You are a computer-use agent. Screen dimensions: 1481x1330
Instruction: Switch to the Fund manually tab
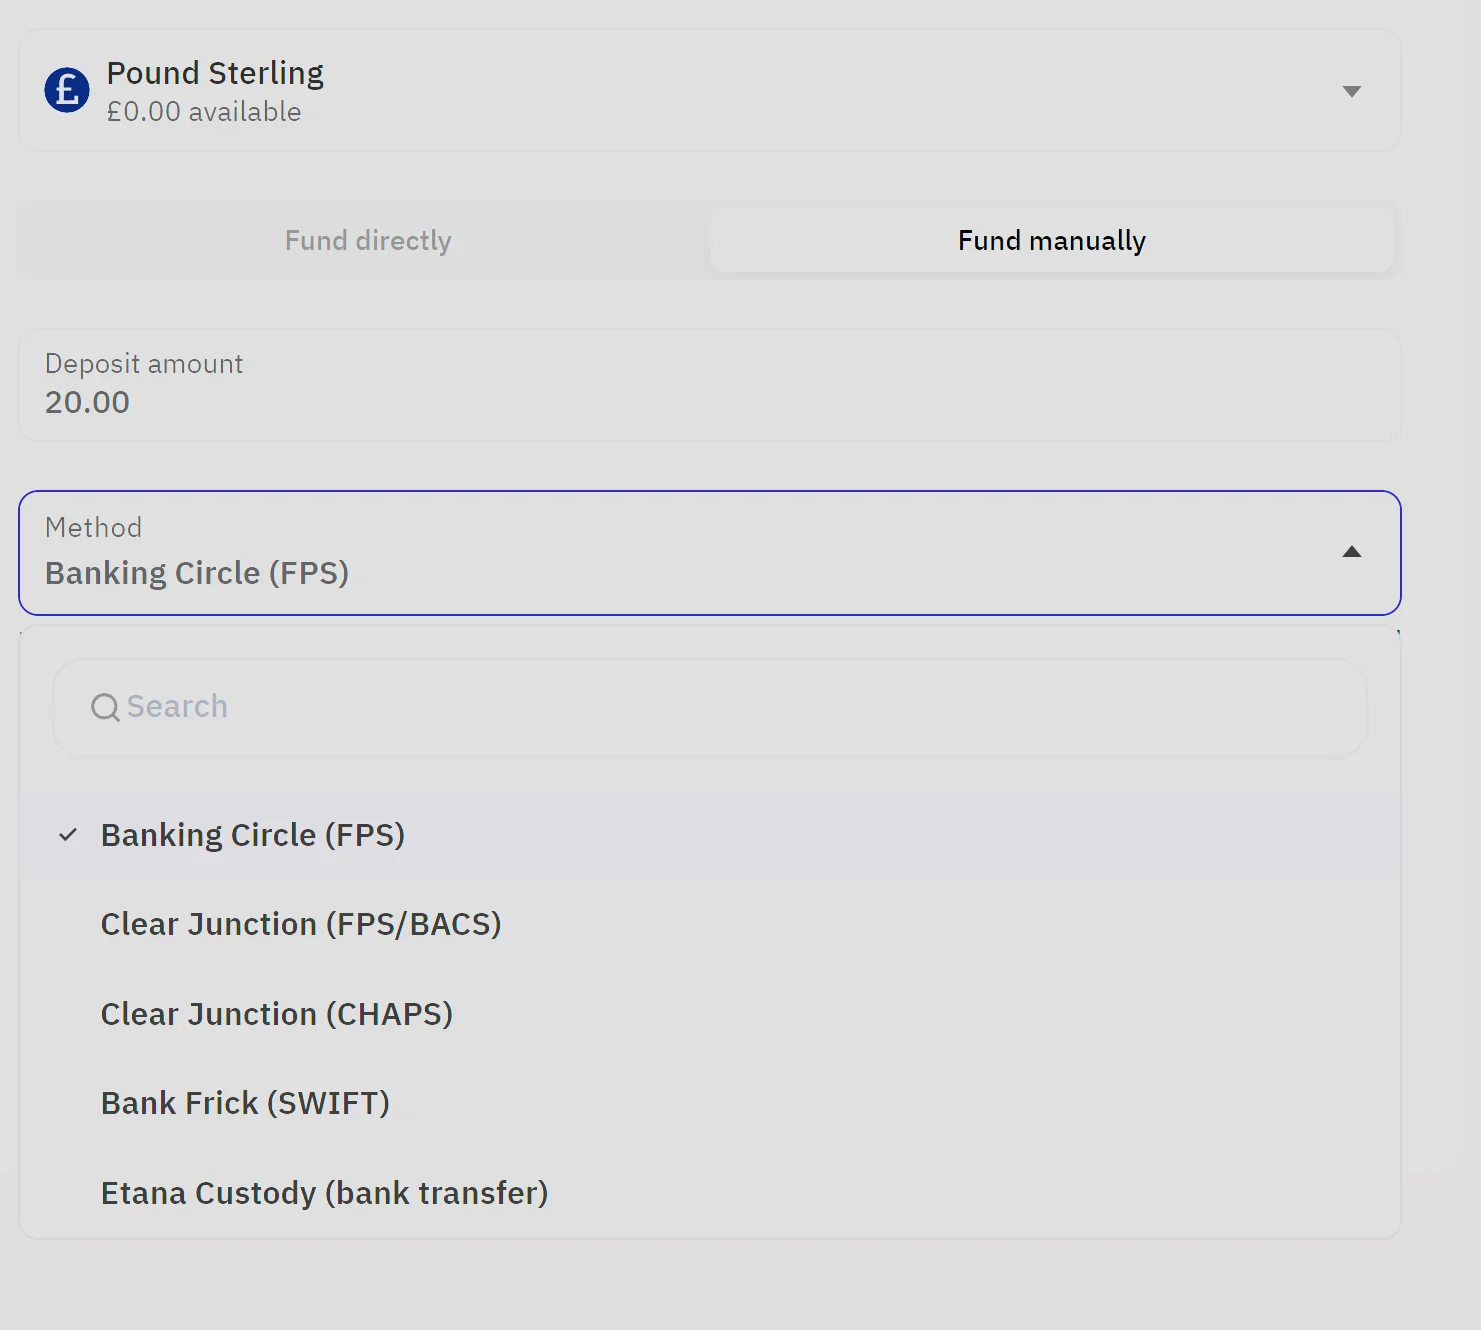[1051, 240]
